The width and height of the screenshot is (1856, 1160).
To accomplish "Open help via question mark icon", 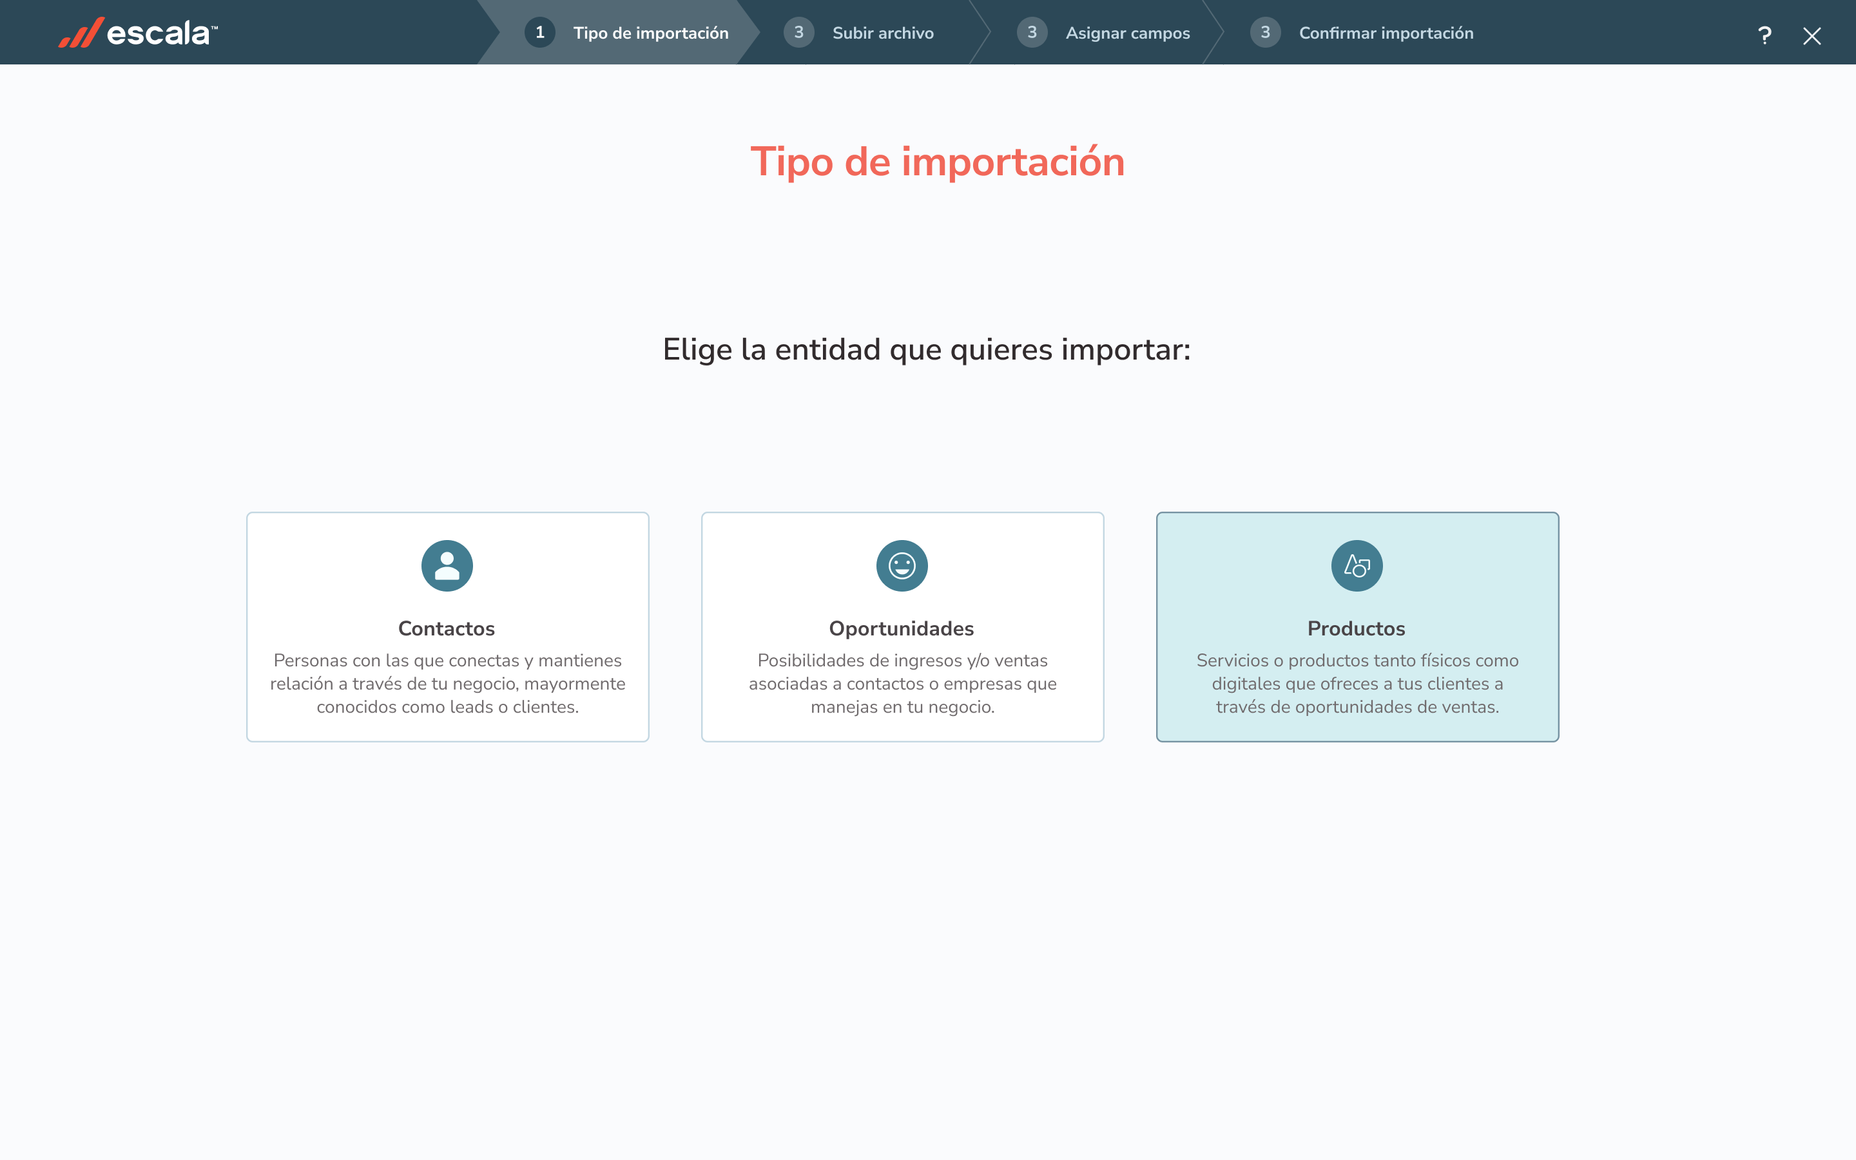I will 1765,36.
